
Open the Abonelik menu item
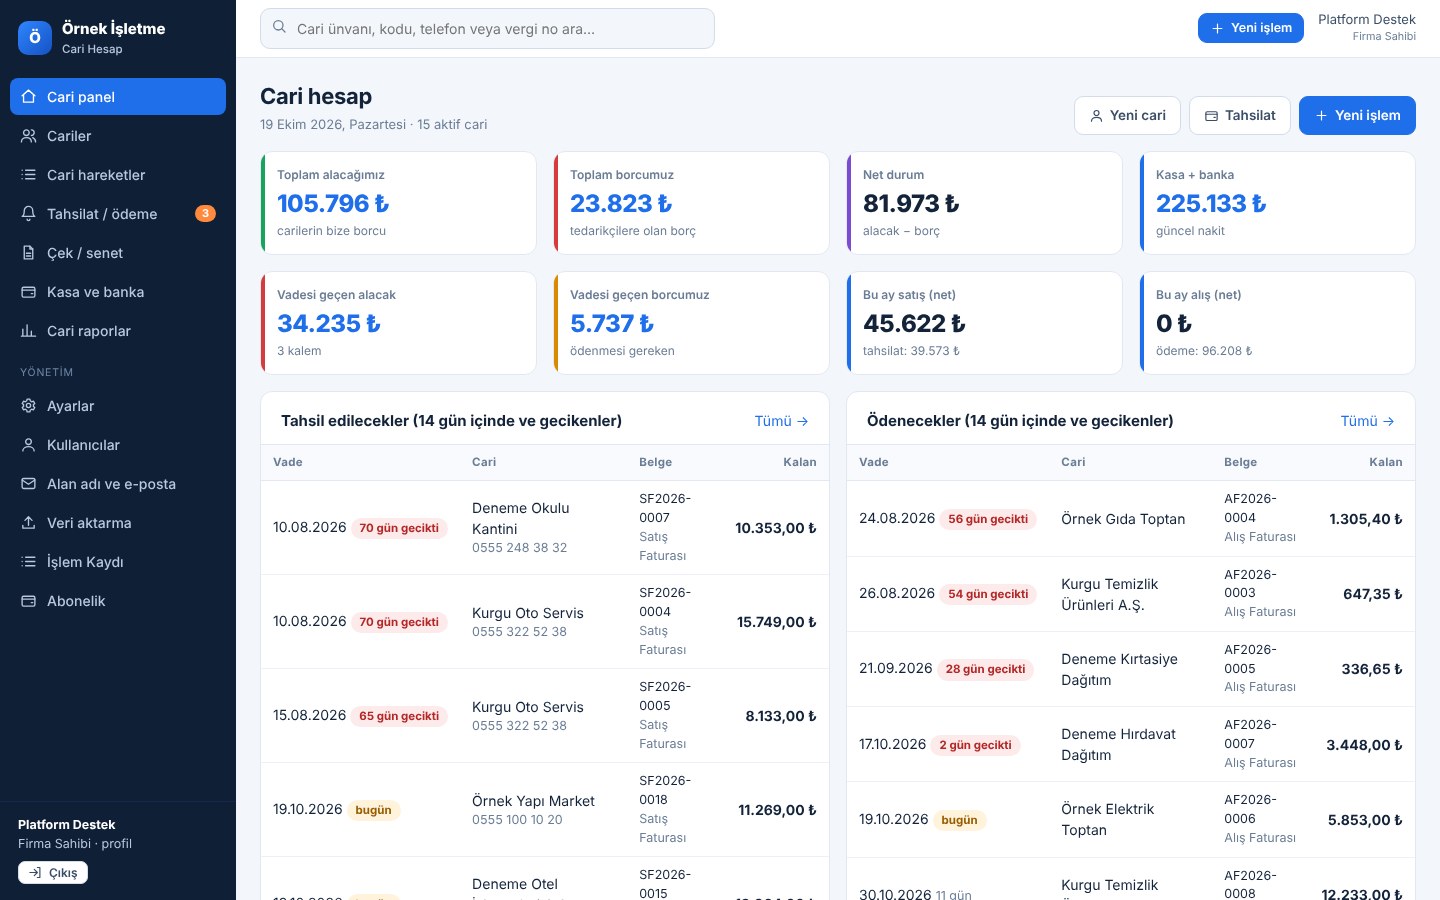[x=118, y=601]
